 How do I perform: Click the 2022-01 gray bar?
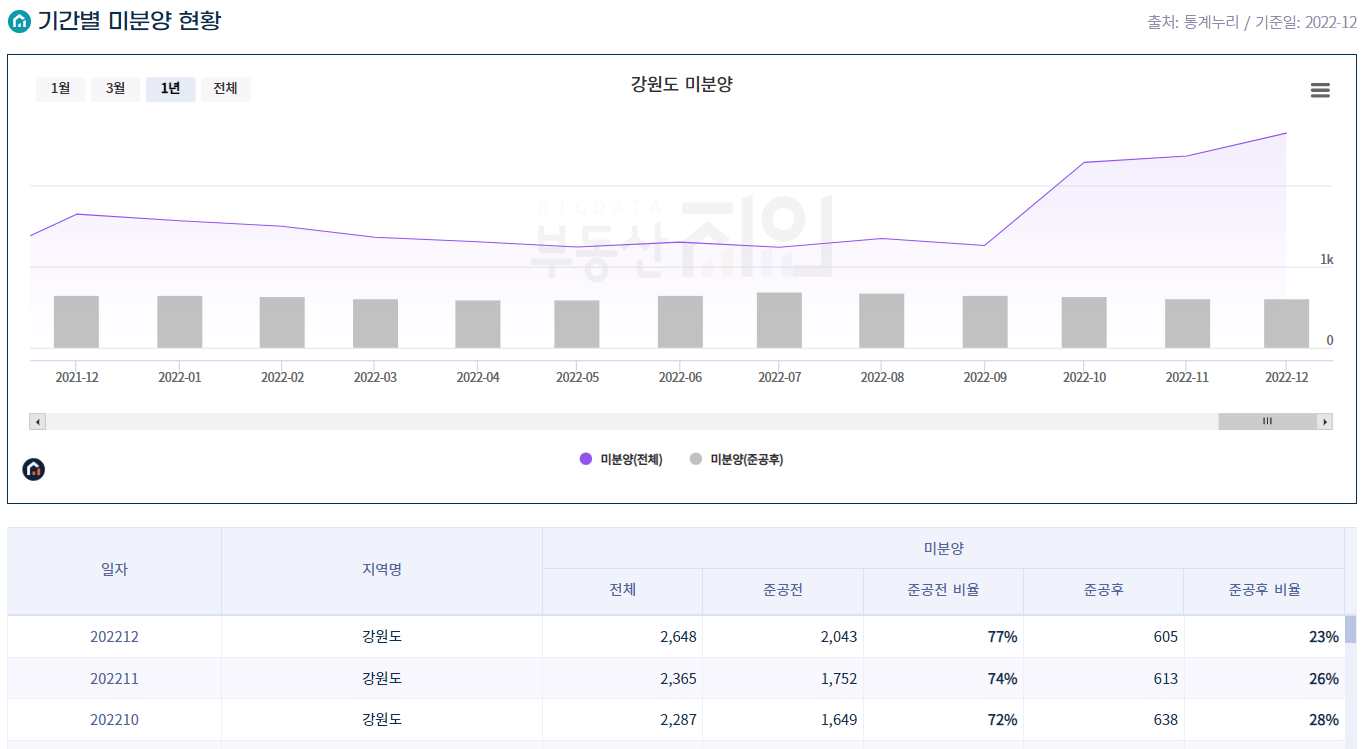pos(180,322)
